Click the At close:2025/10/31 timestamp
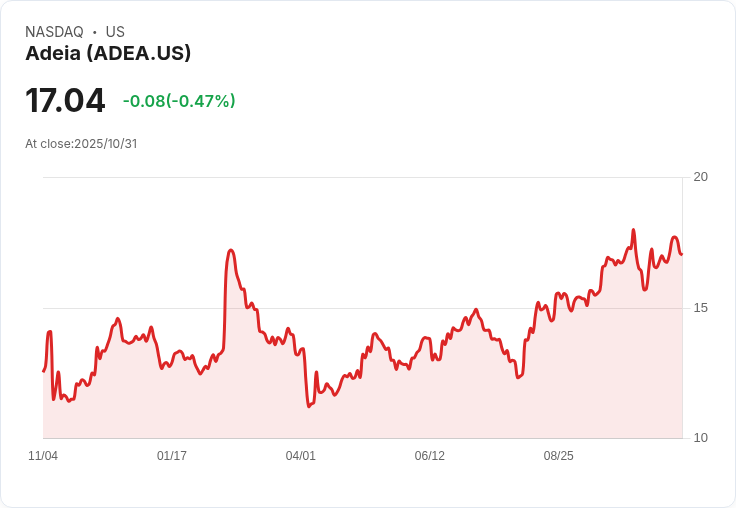 81,144
